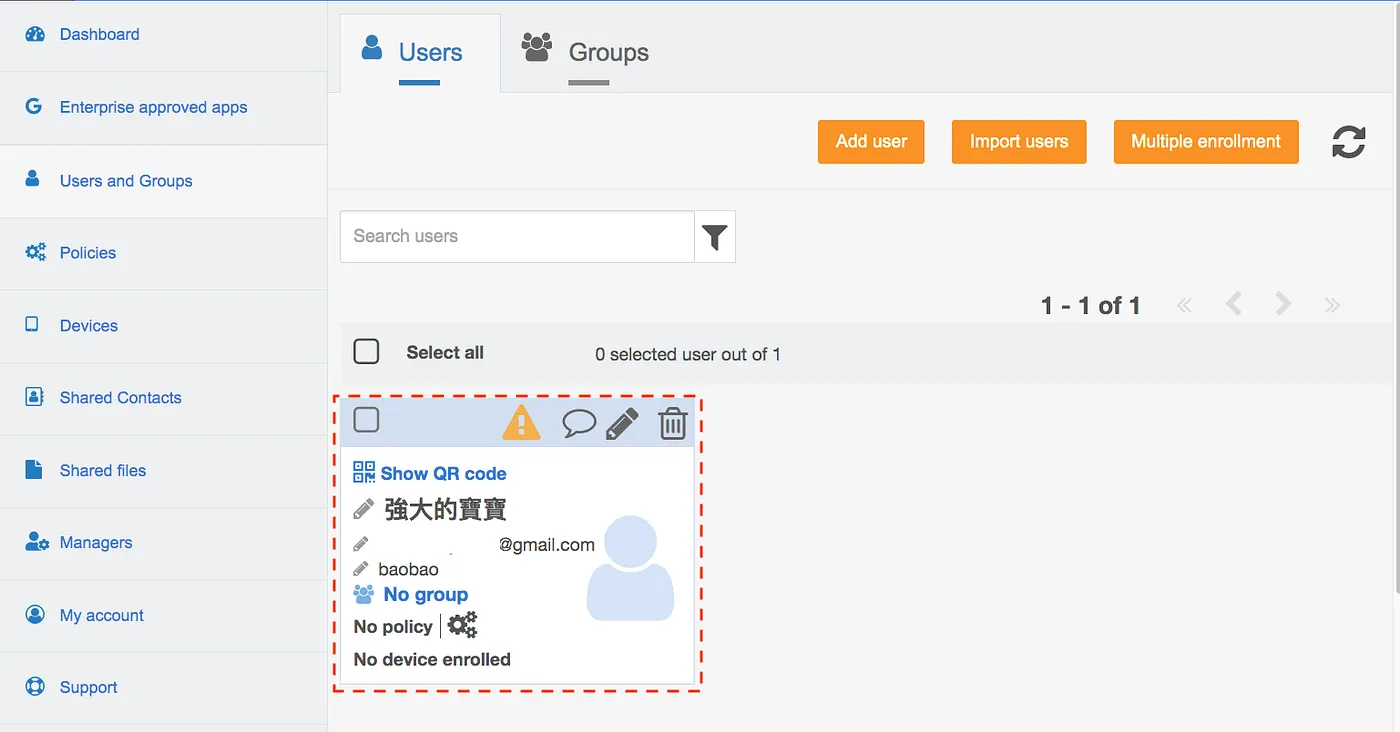Click the '1 - 1 of 1' page count
The height and width of the screenshot is (732, 1400).
(1091, 306)
